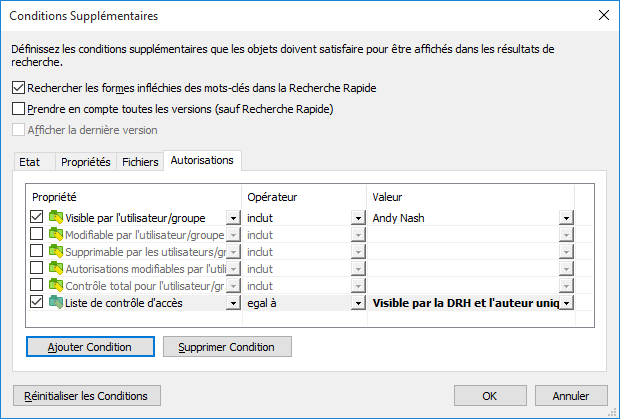Screen dimensions: 620x419
Task: Click the Ajouter Condition button
Action: (x=91, y=347)
